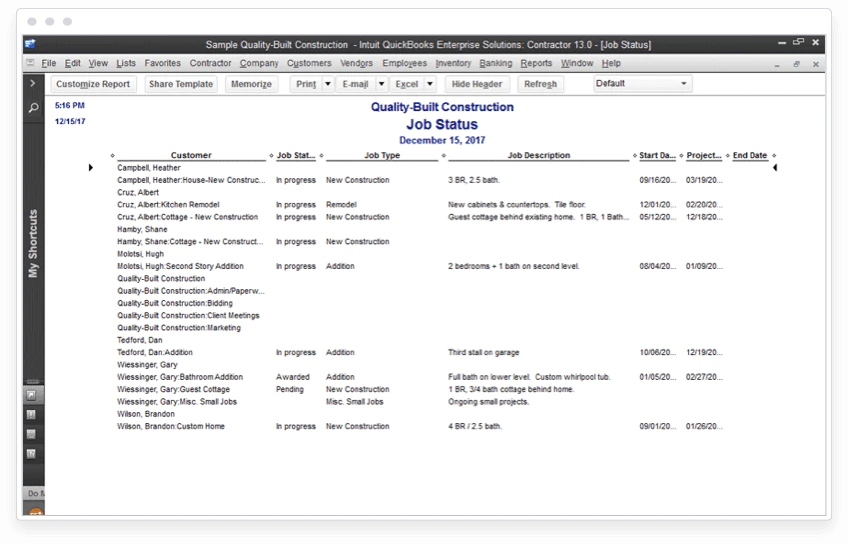Open the third gray panel icon in sidebar
This screenshot has height=544, width=848.
(31, 434)
